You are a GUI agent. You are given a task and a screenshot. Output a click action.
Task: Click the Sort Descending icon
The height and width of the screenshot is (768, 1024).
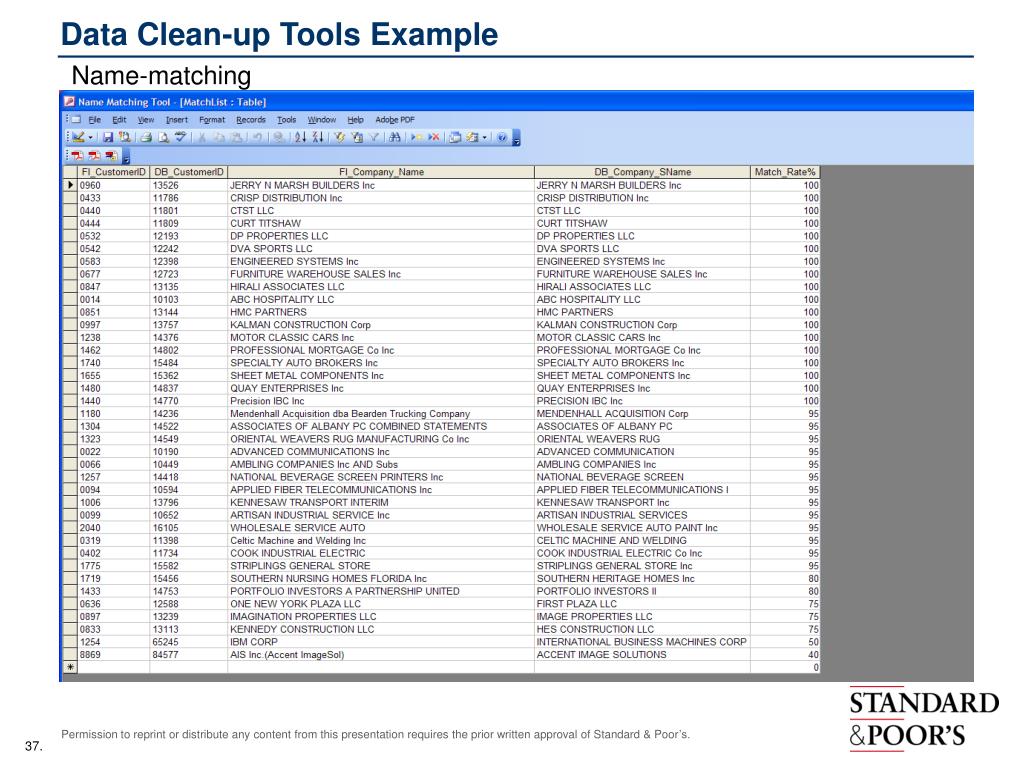coord(317,137)
